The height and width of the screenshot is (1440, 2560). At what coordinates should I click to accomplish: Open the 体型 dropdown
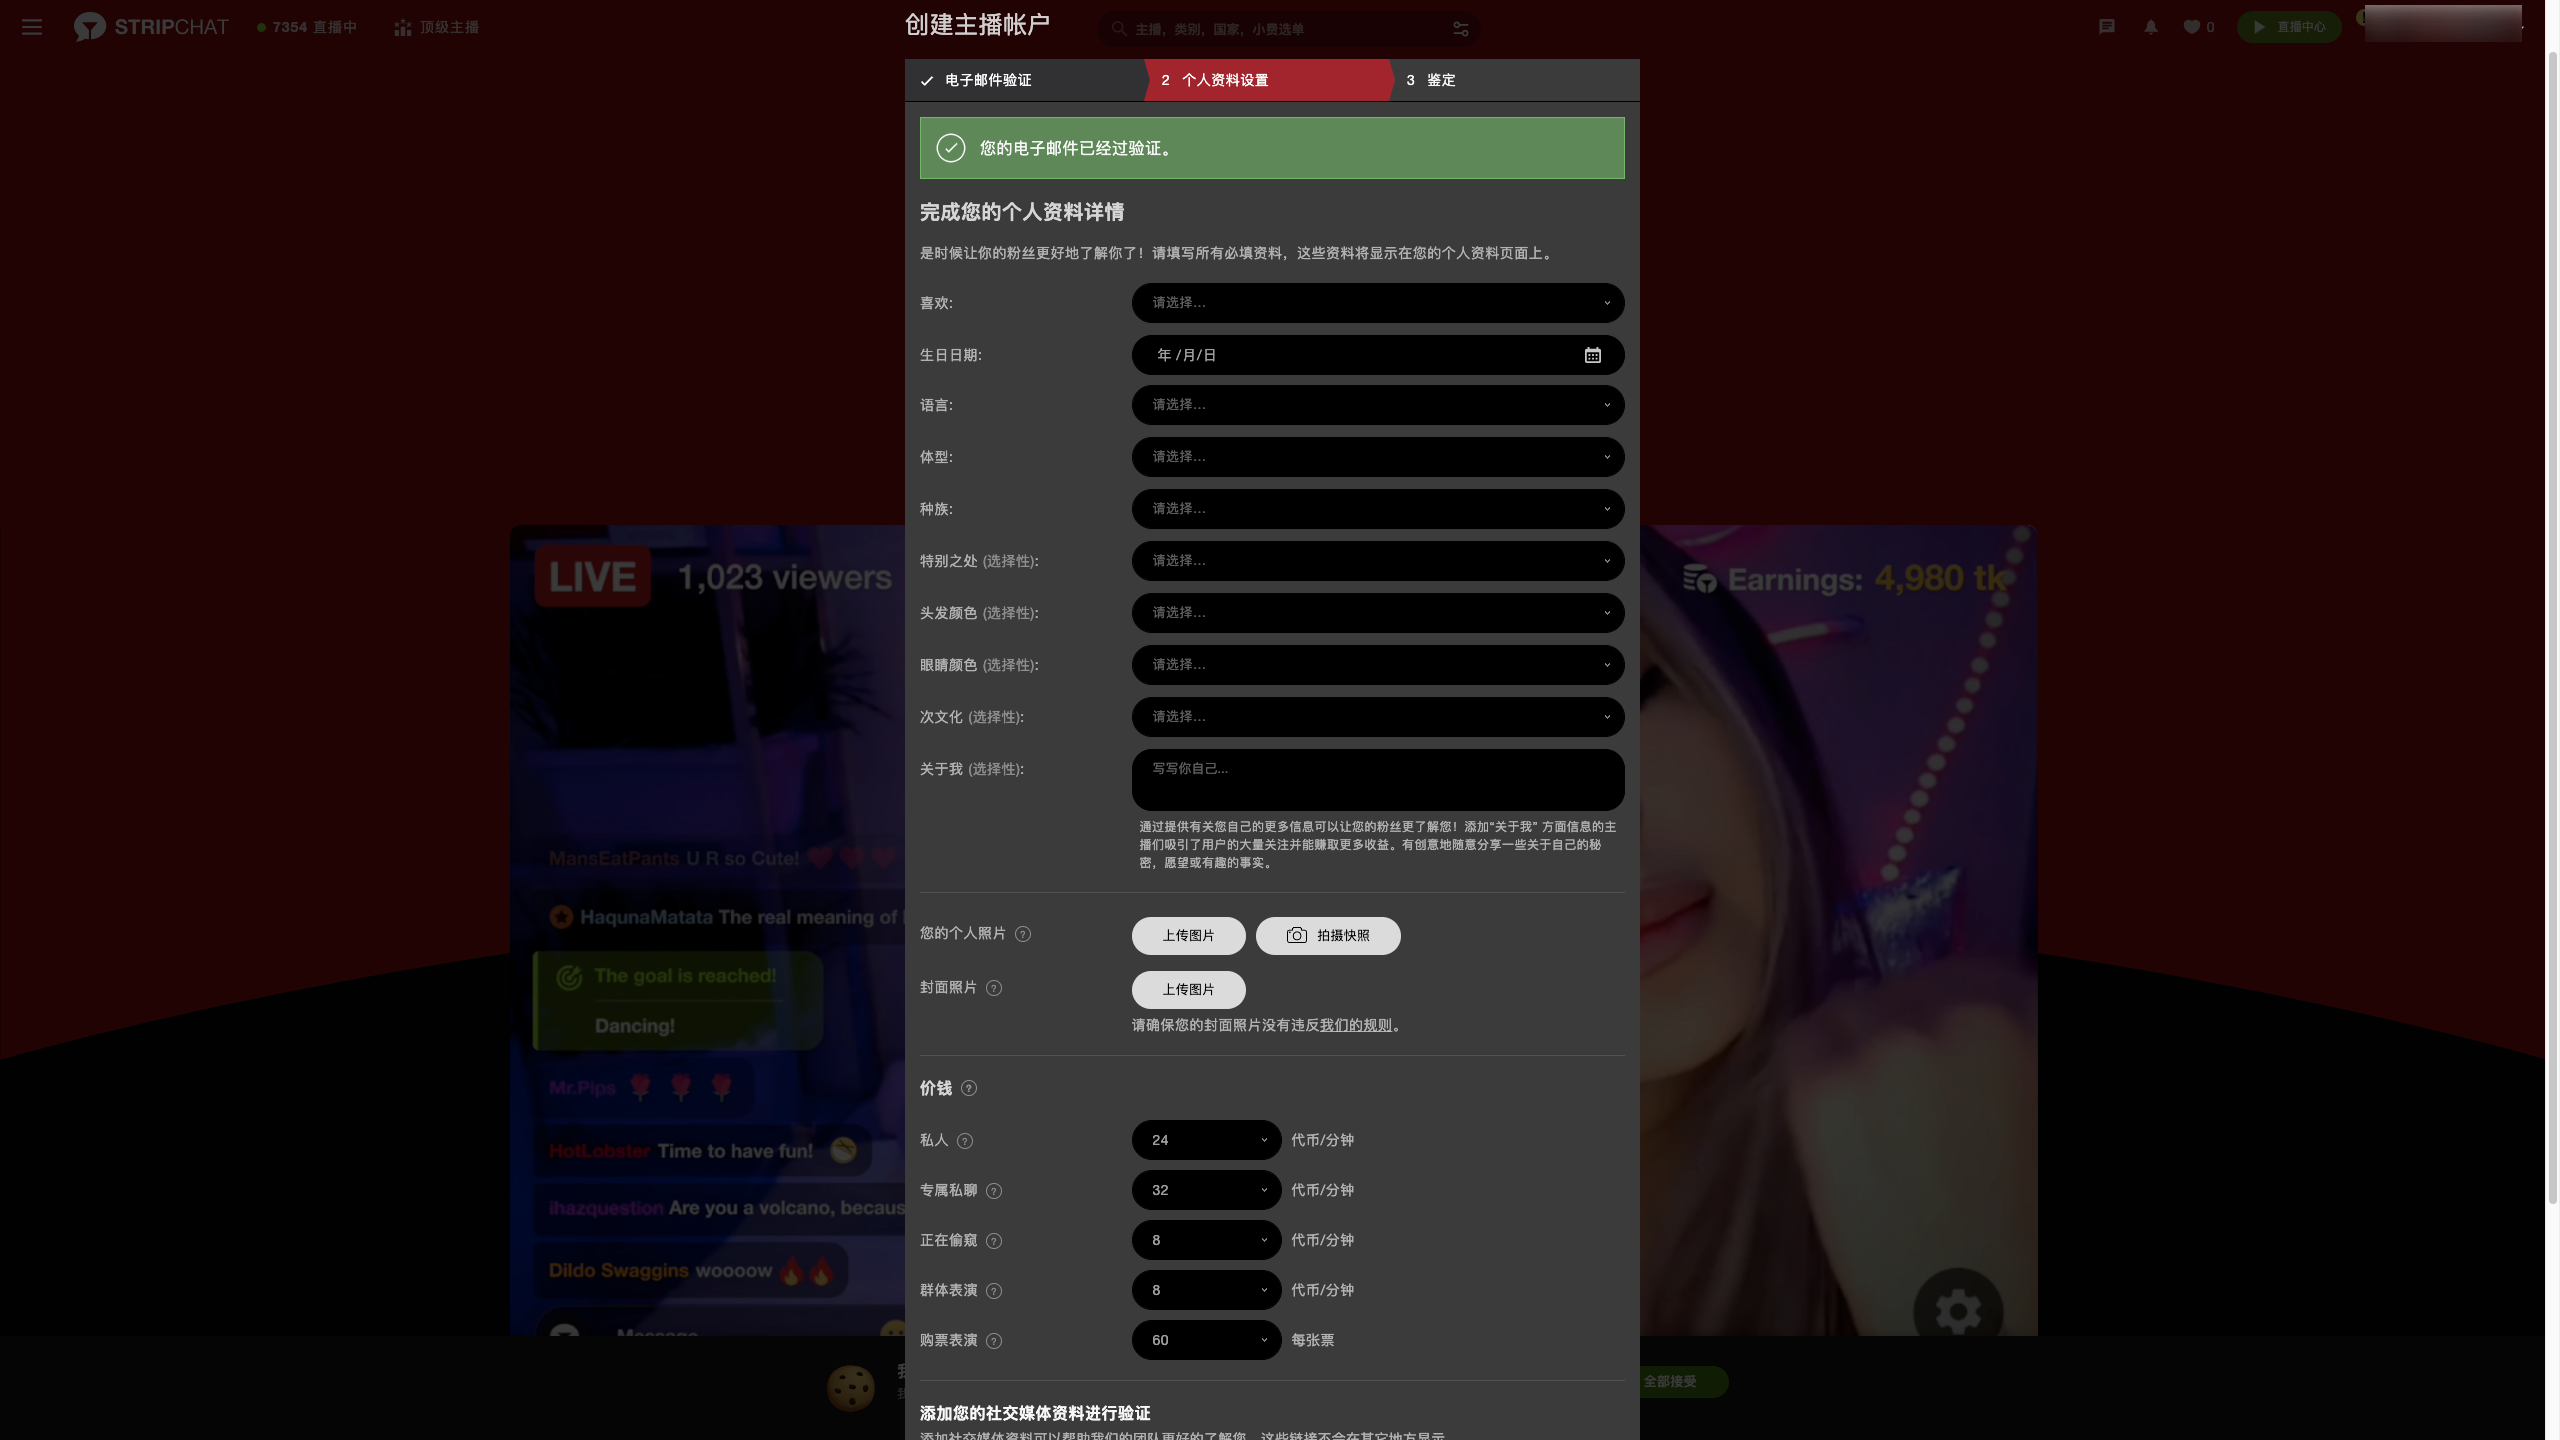[1378, 457]
